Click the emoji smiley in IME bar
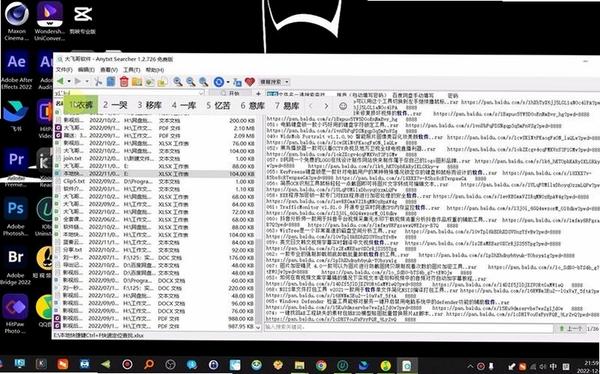This screenshot has width=600, height=374. coord(343,106)
